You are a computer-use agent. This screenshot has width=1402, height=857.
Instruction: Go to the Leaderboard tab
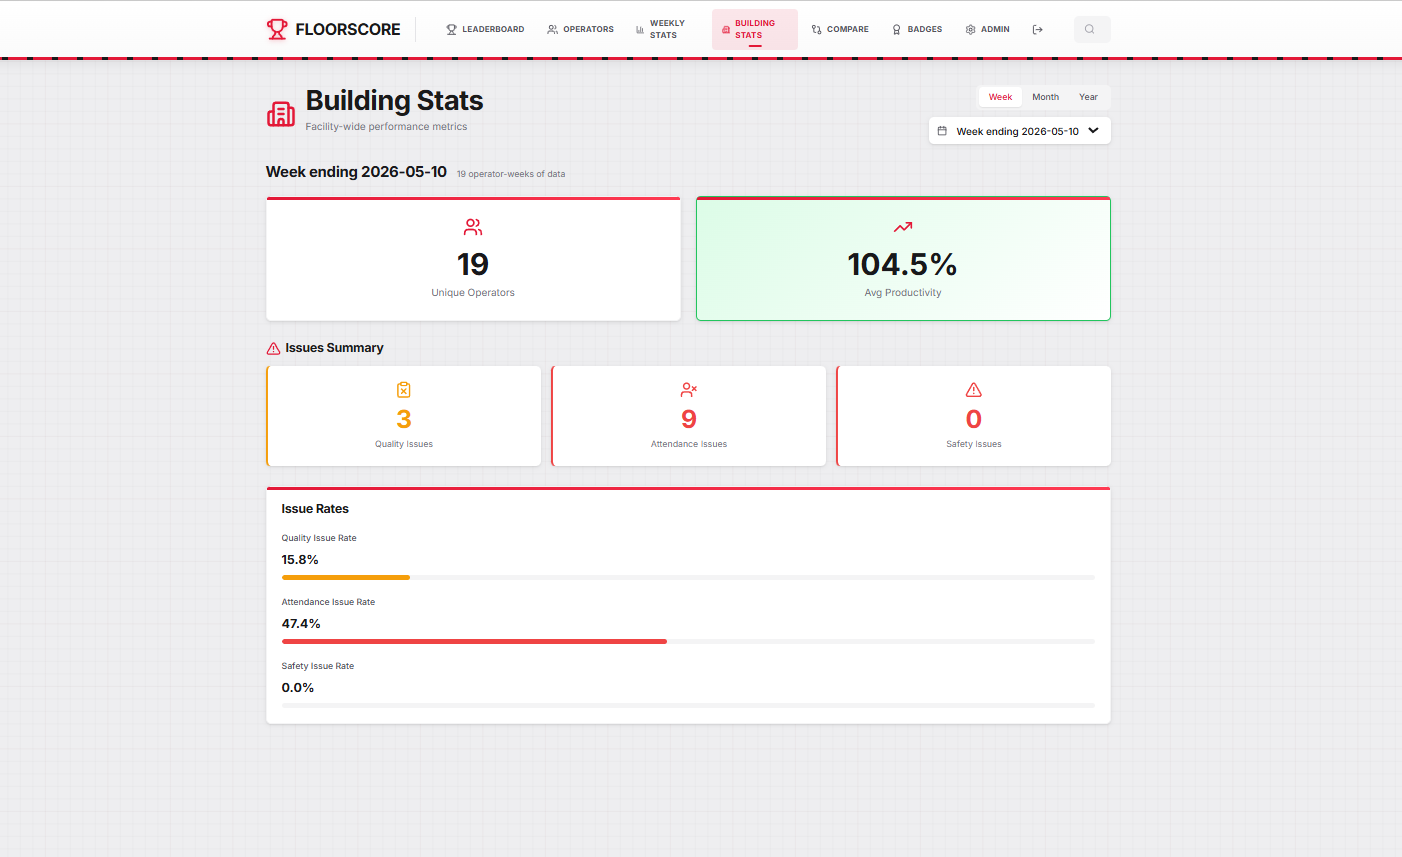(485, 30)
